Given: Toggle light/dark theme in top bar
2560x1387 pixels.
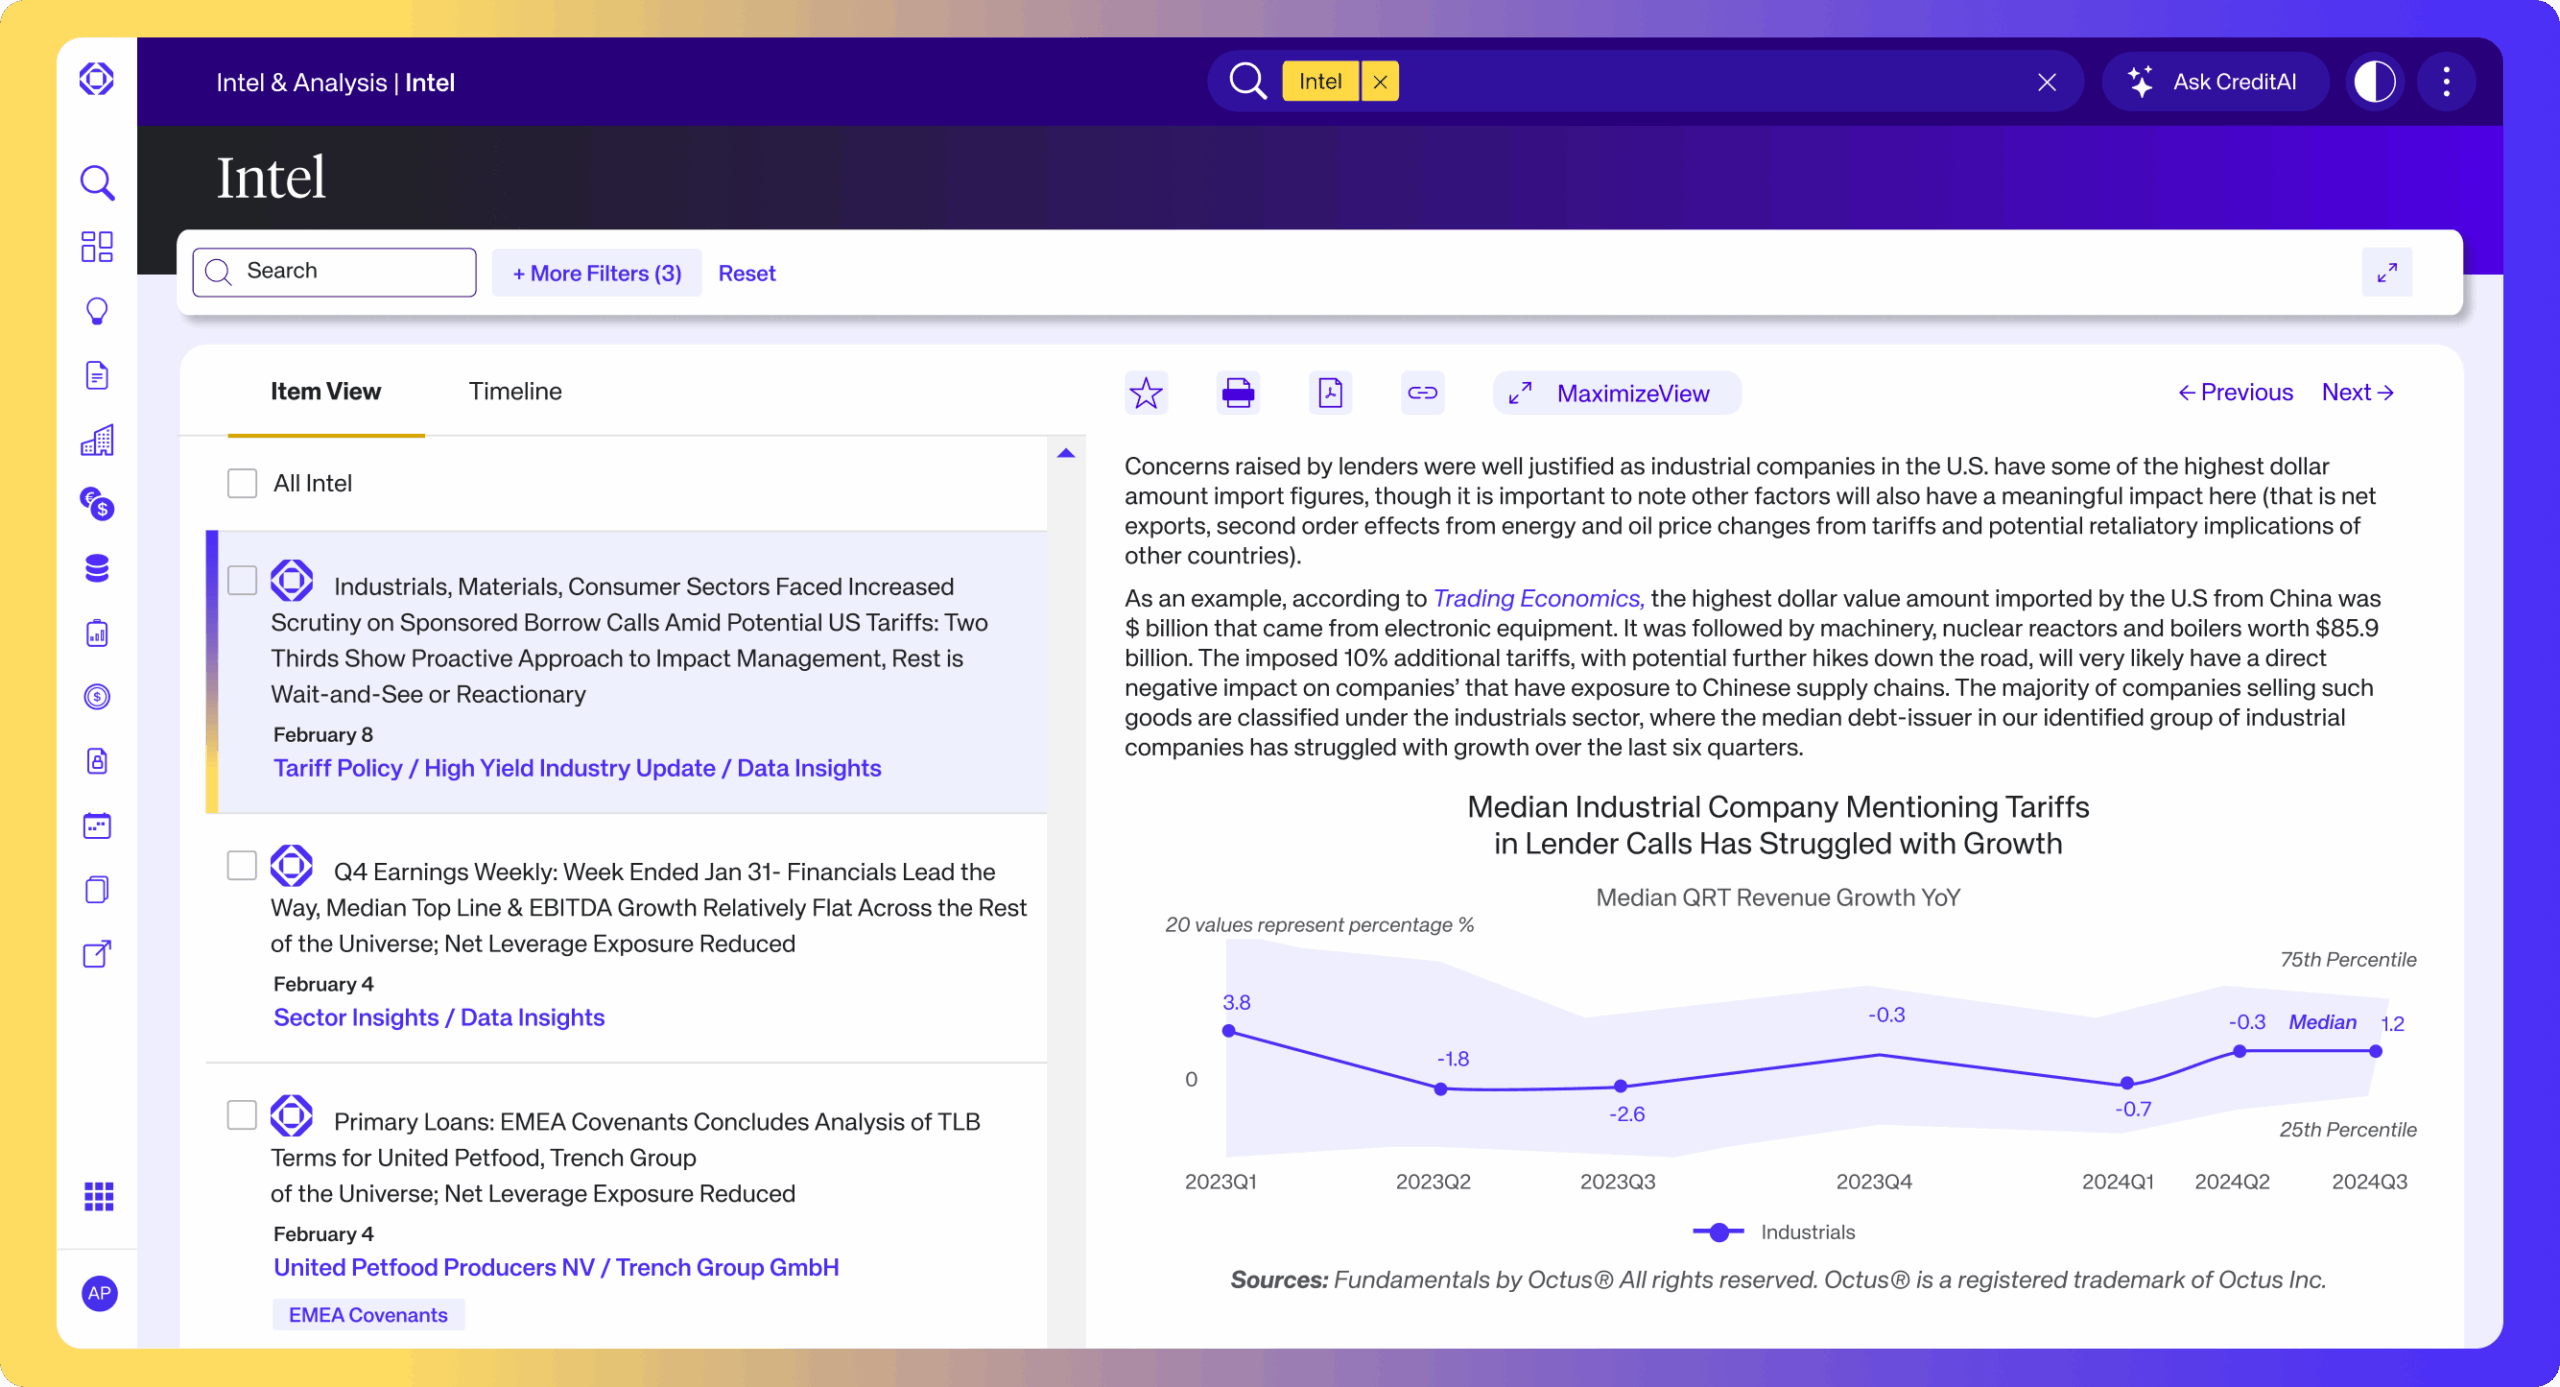Looking at the screenshot, I should (2374, 81).
